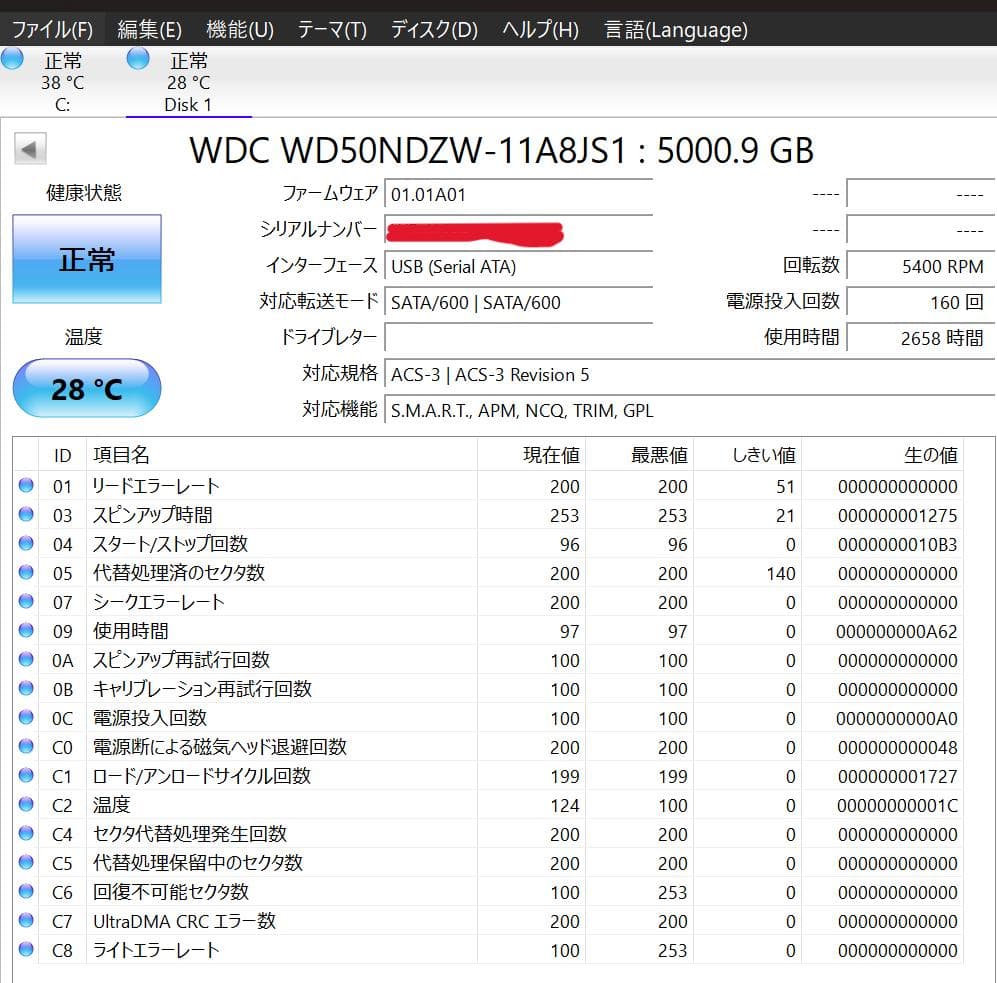
Task: Click the power-on count 160 回 field
Action: point(920,303)
